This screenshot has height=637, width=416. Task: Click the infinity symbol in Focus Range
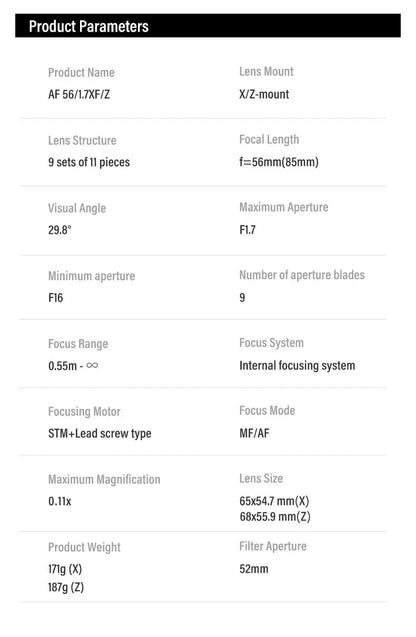[92, 365]
